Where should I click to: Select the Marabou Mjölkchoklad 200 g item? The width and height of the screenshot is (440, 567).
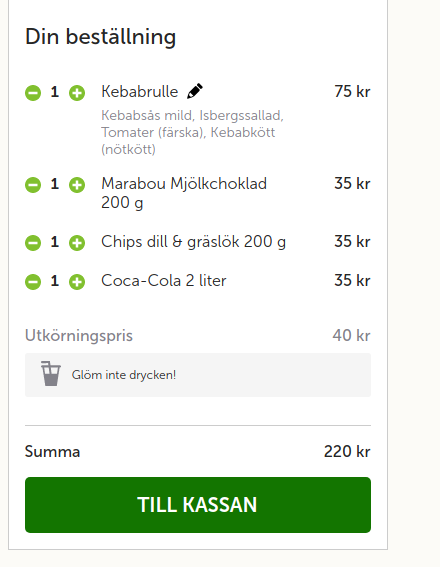[x=184, y=193]
